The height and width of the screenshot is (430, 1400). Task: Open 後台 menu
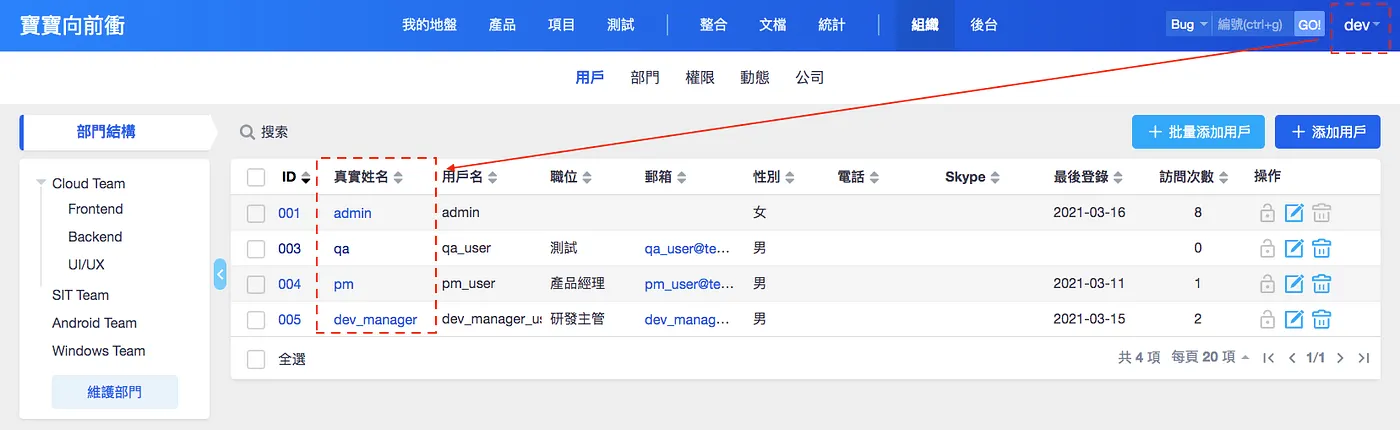(984, 25)
